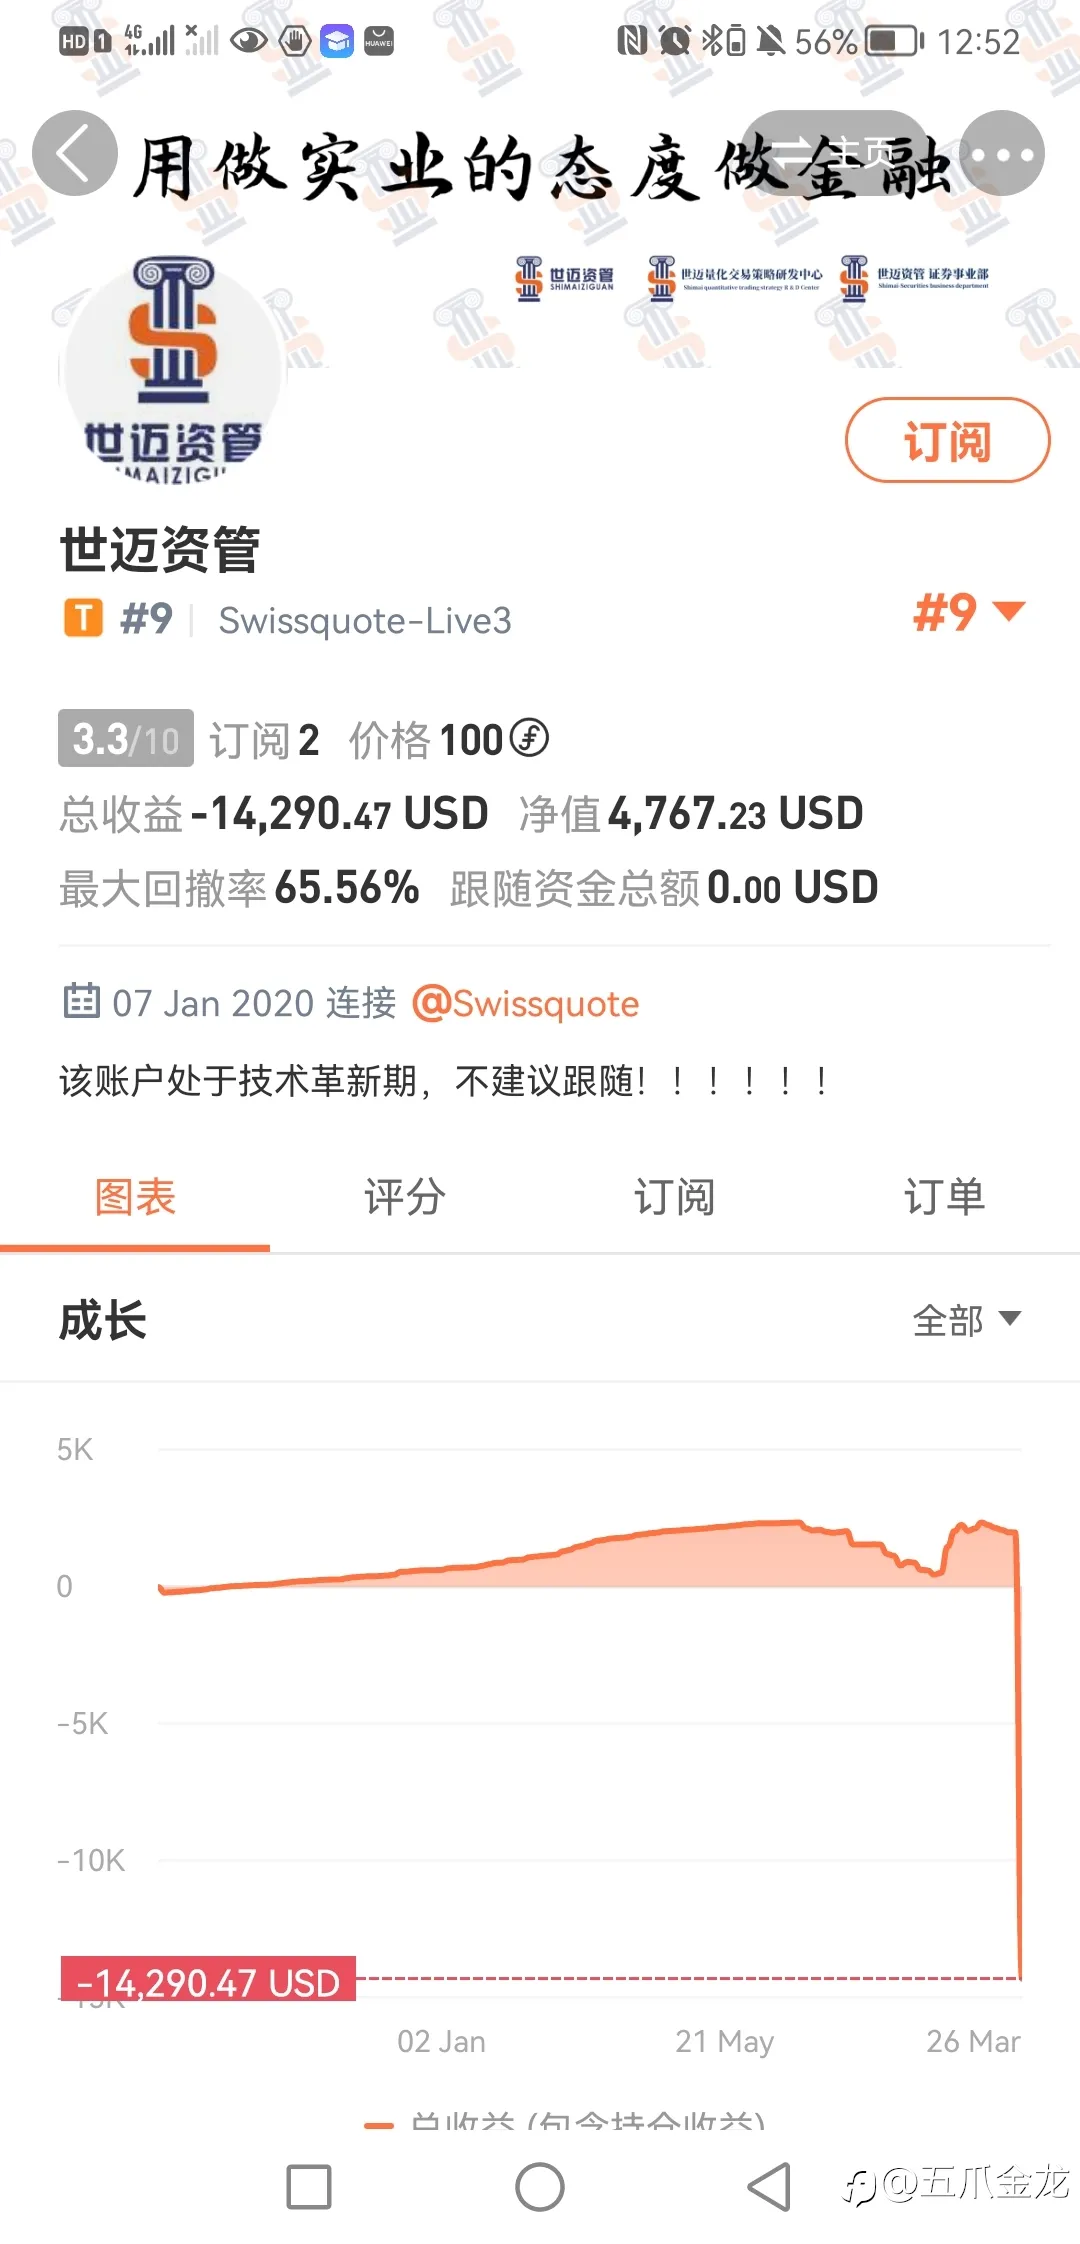
Task: Switch to the 评分 tab
Action: (405, 1197)
